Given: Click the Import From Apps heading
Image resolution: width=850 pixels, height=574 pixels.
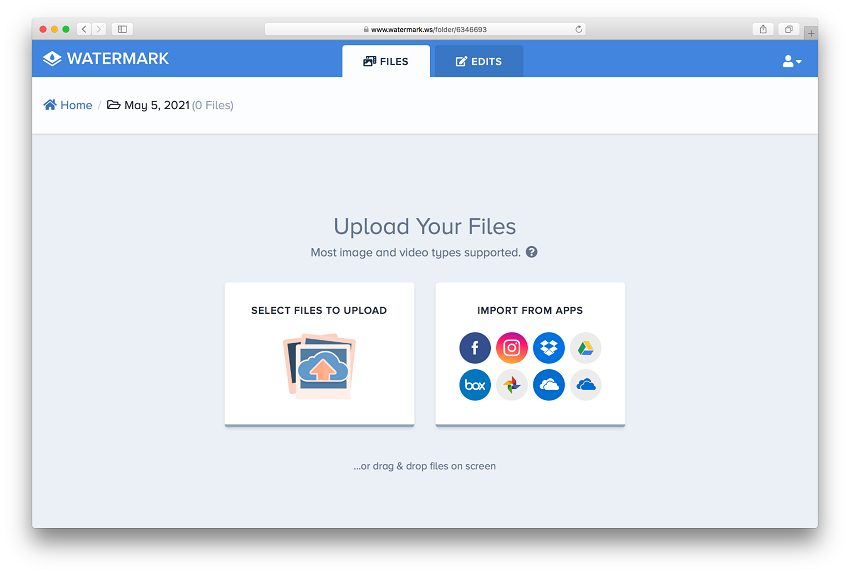Looking at the screenshot, I should pos(530,311).
